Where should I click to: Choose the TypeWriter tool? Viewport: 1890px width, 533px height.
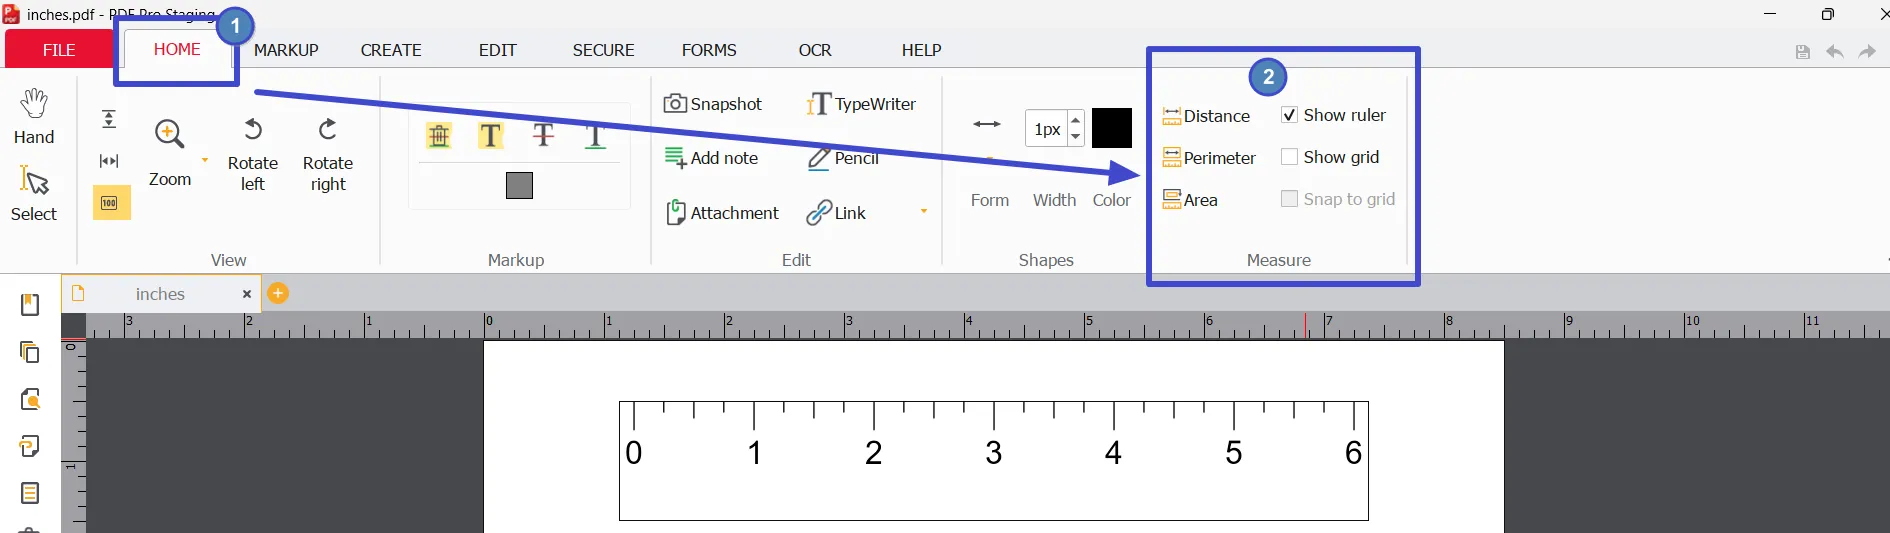(x=862, y=104)
